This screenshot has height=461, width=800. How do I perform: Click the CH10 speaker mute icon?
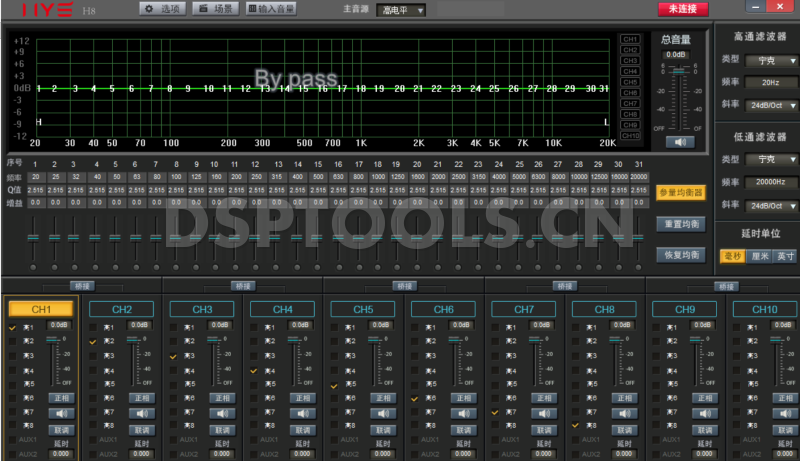pyautogui.click(x=787, y=412)
